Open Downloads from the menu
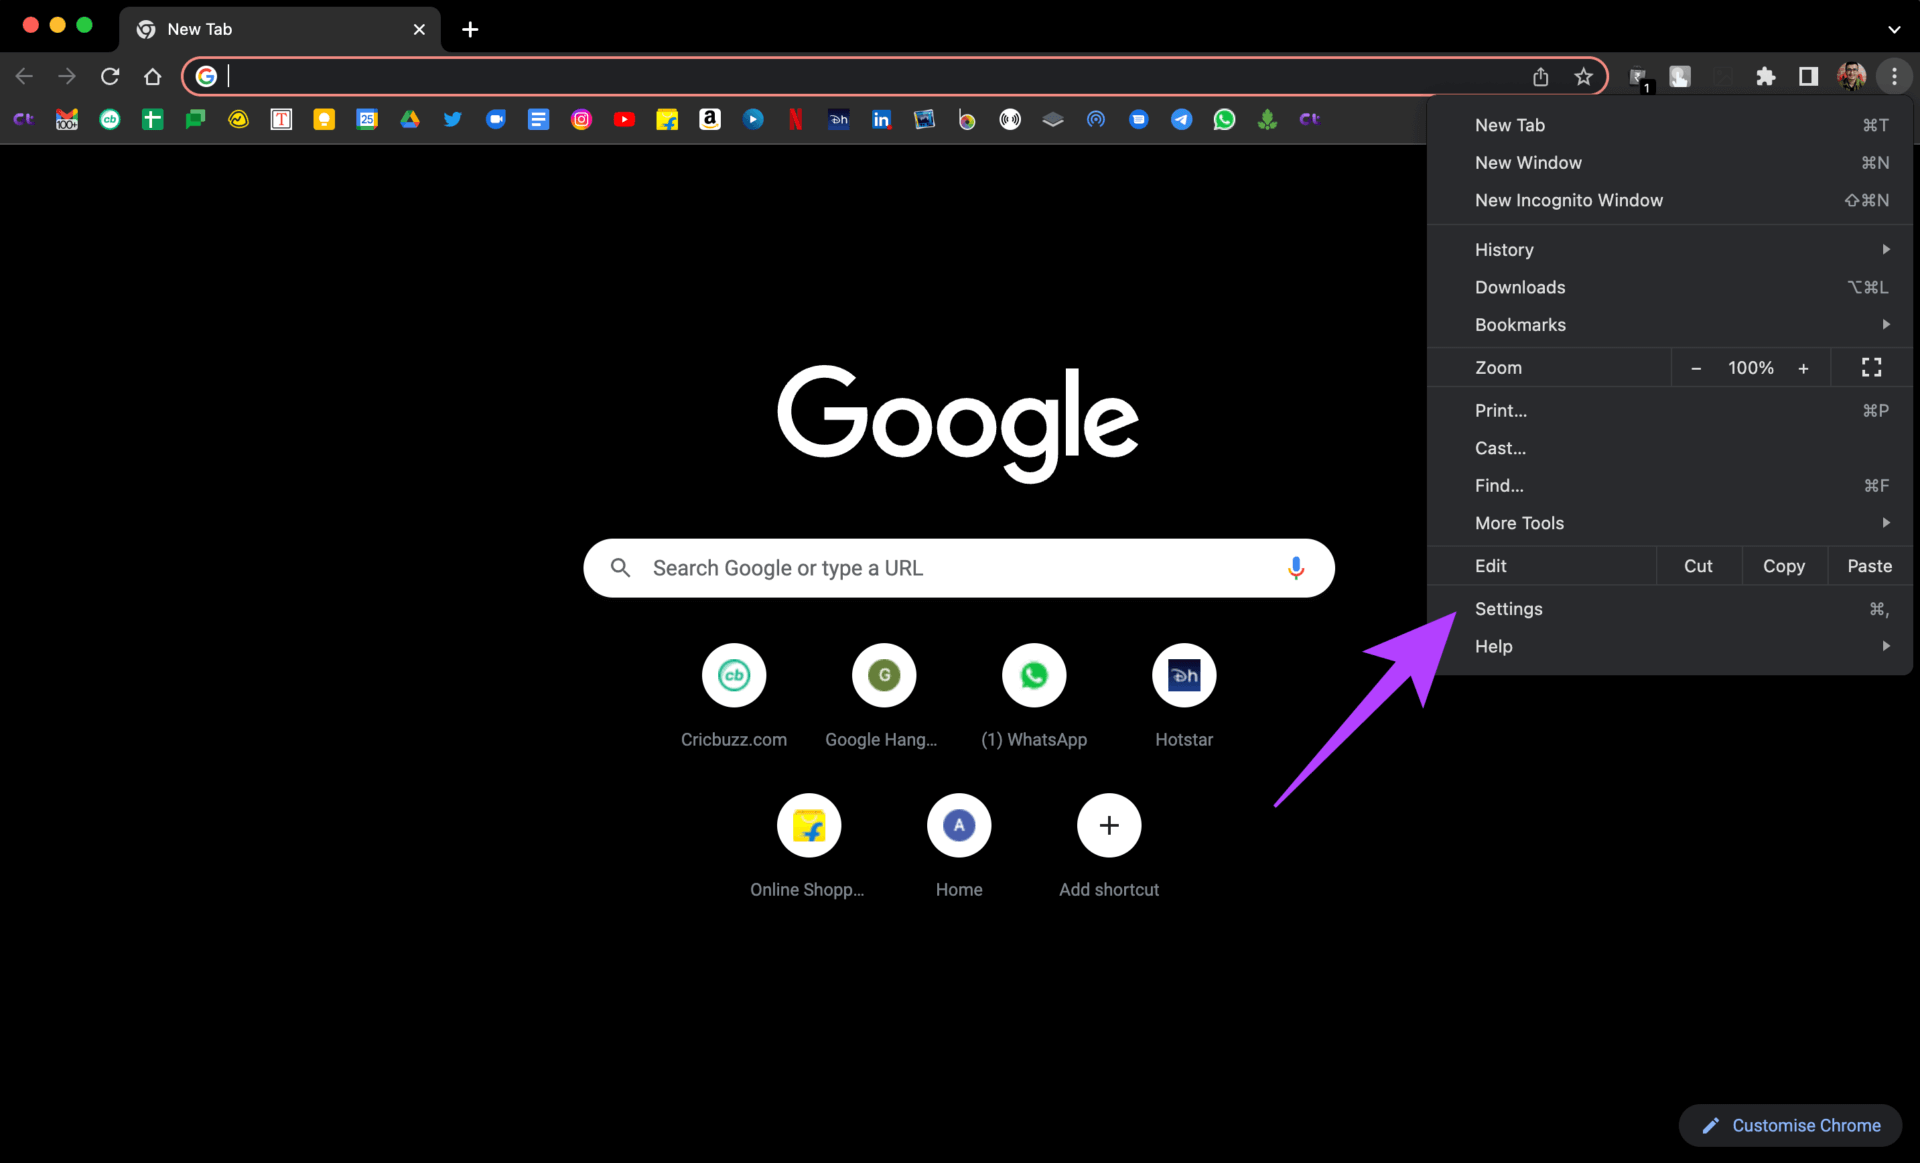 (x=1670, y=287)
